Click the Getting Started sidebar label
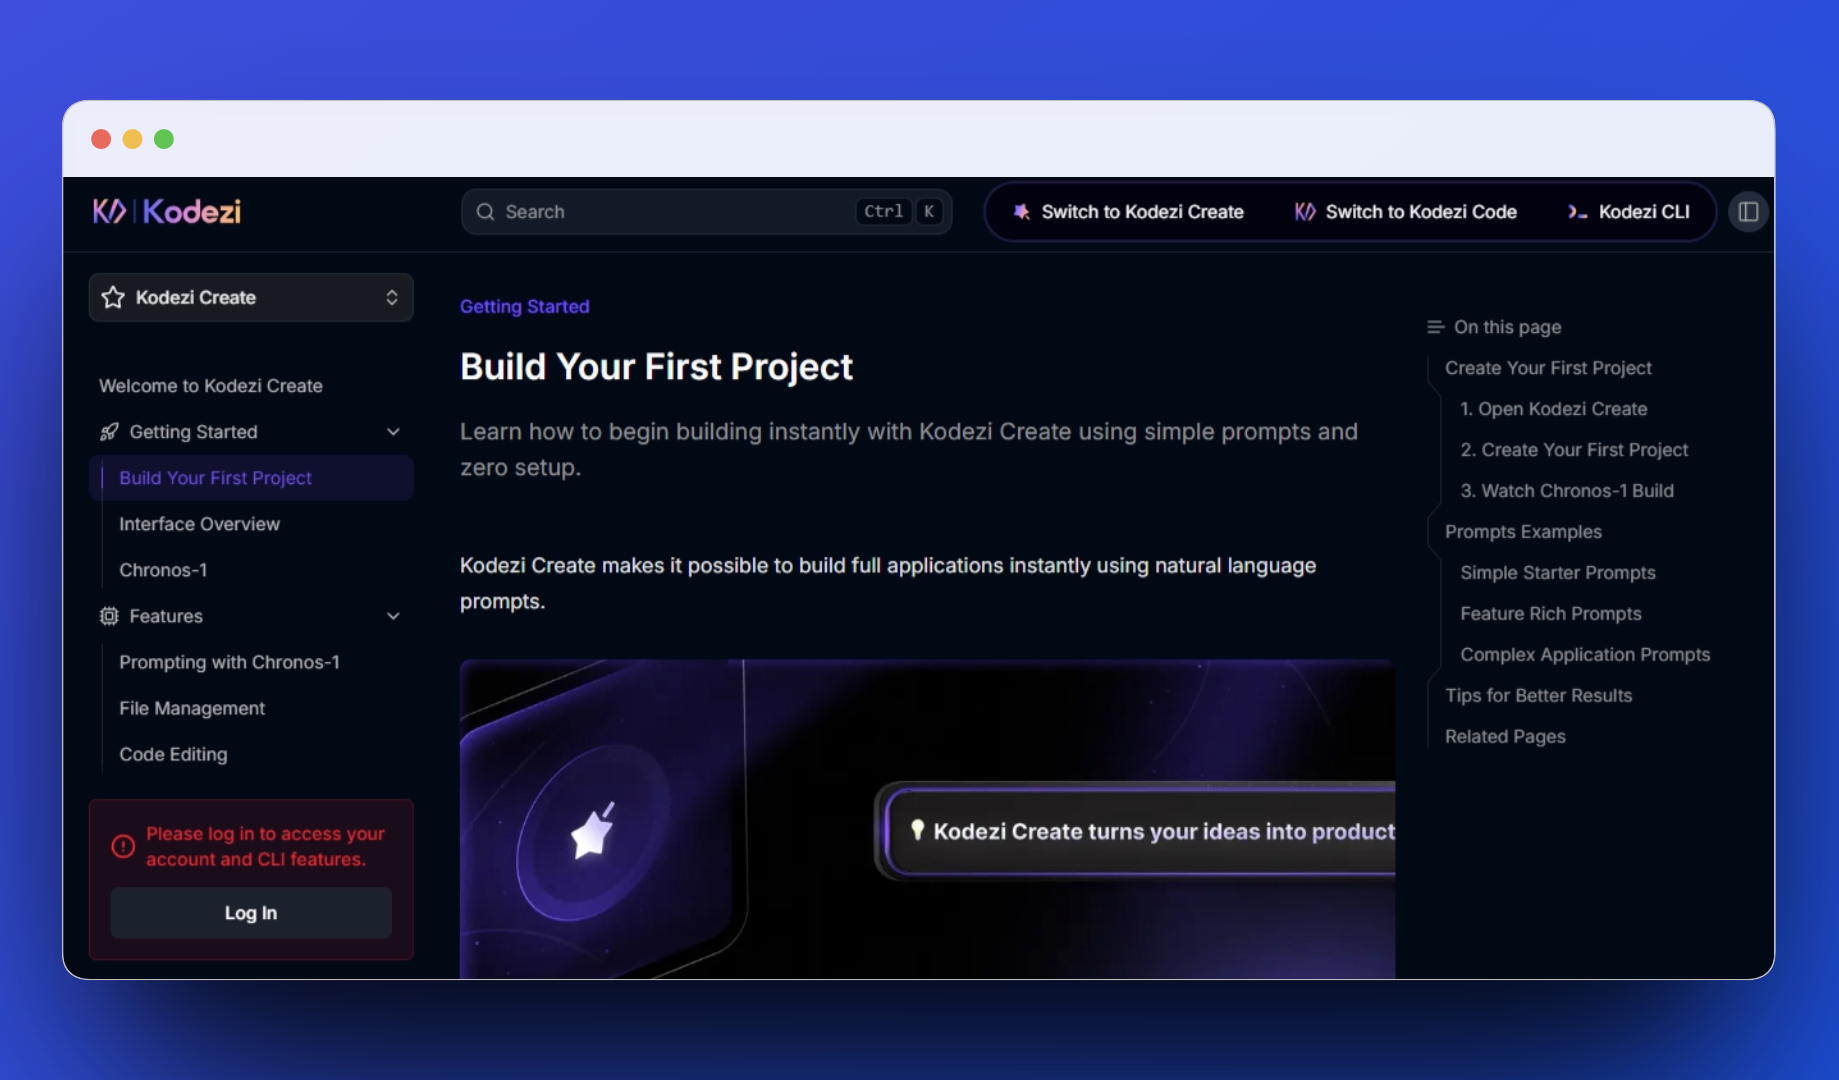Viewport: 1839px width, 1080px height. click(x=193, y=432)
